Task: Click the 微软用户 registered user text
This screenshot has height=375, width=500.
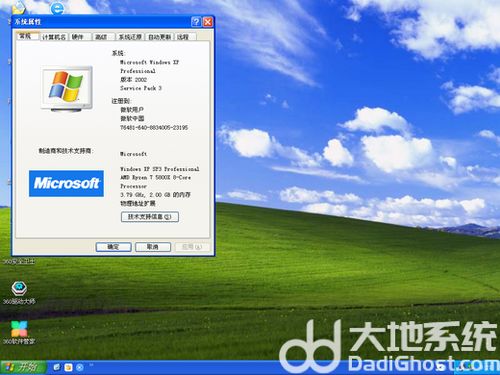Action: tap(132, 110)
